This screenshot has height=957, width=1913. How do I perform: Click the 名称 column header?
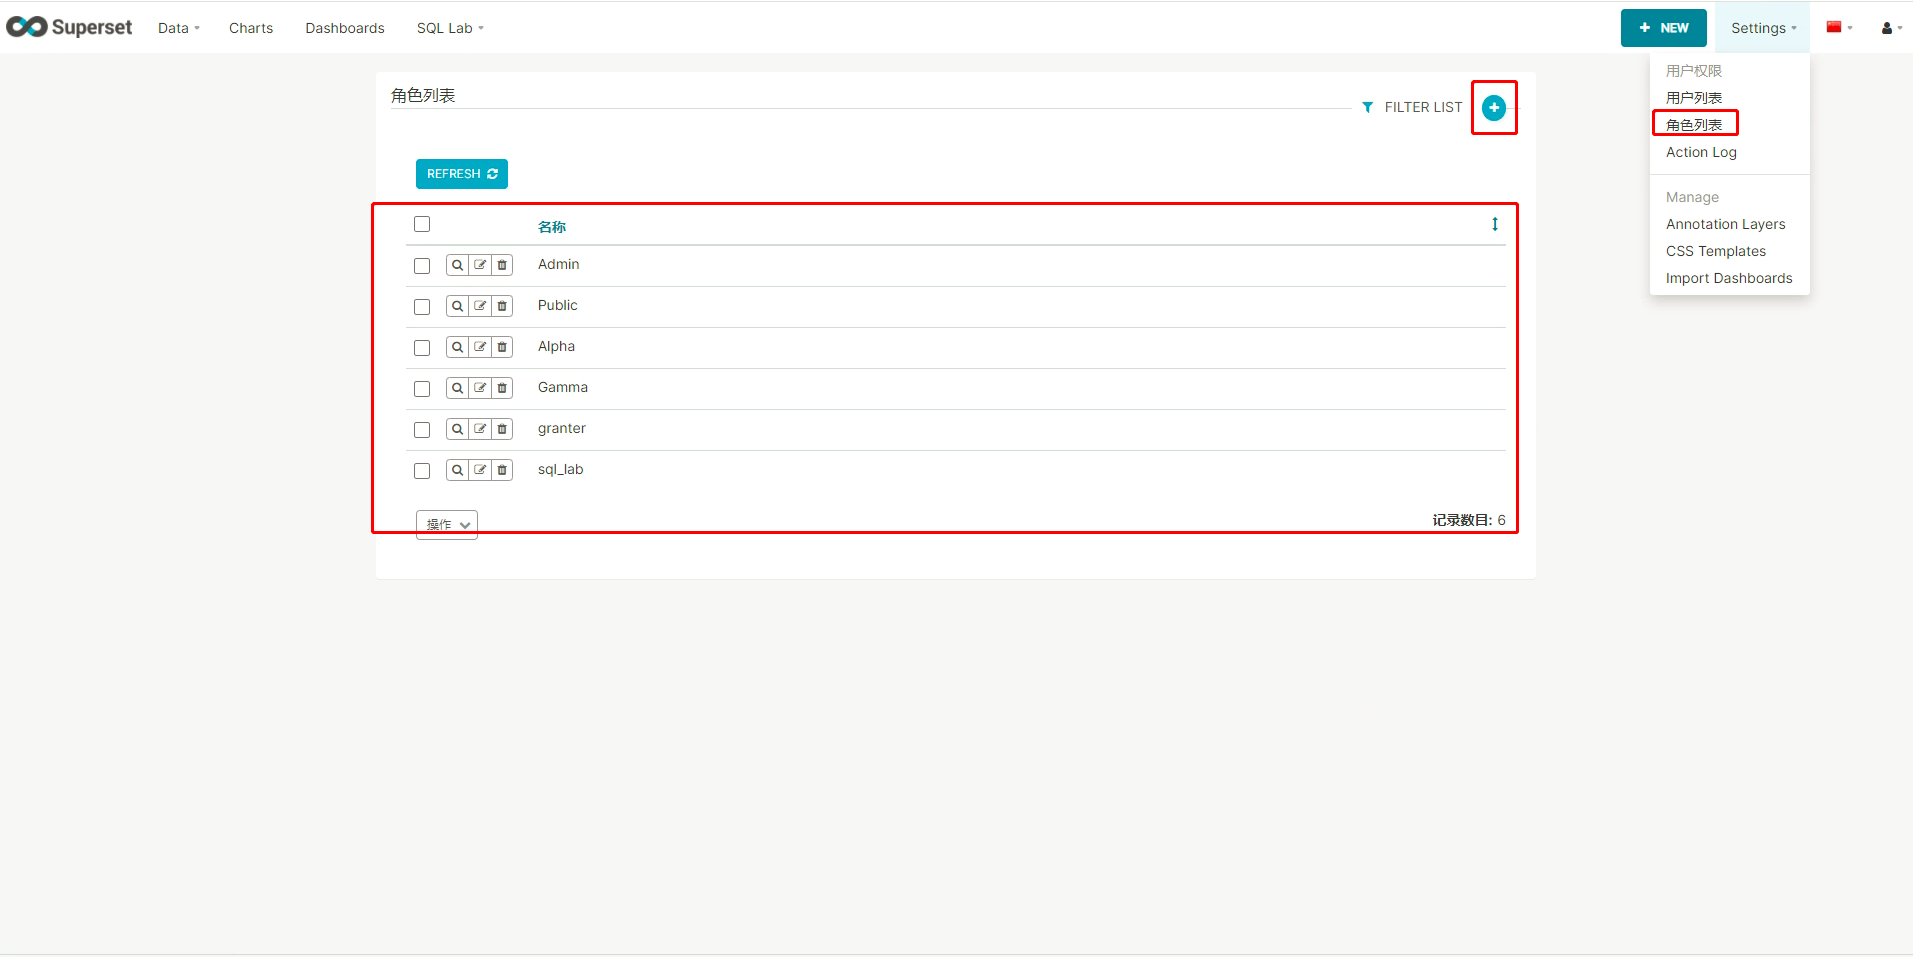click(x=552, y=227)
